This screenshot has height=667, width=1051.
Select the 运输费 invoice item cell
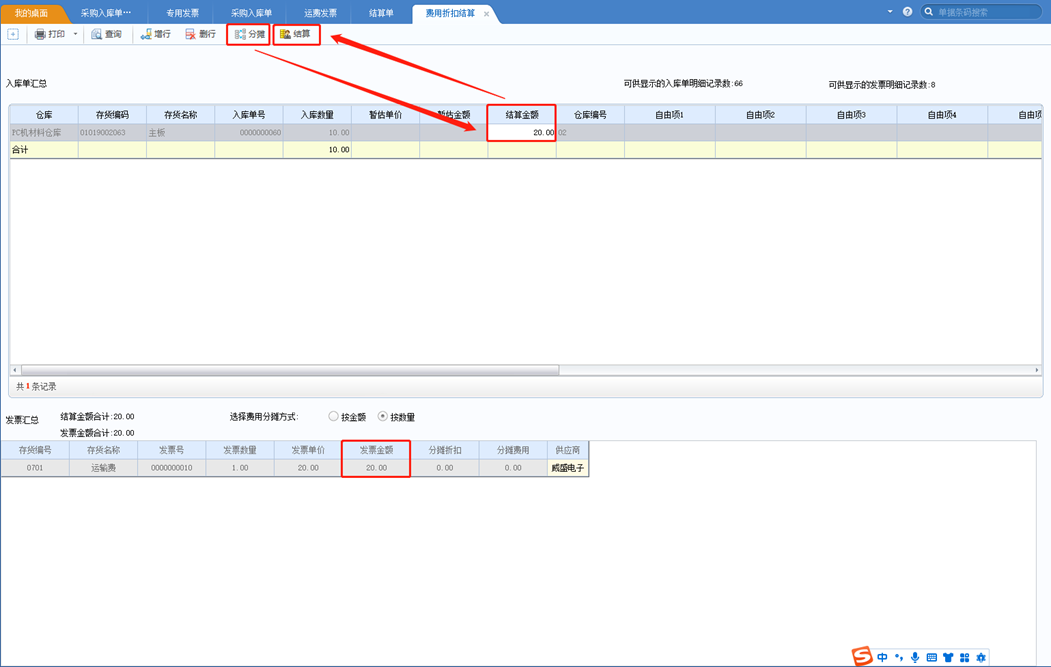tap(103, 467)
